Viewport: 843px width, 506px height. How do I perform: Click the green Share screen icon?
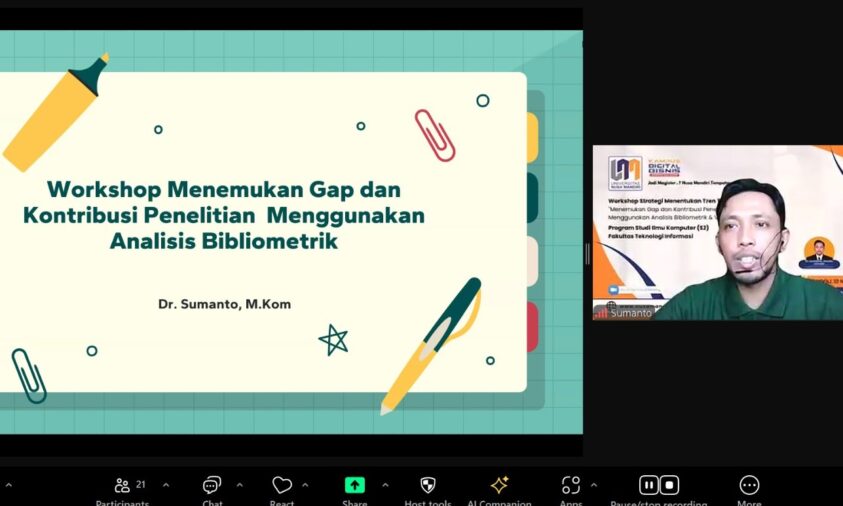355,485
